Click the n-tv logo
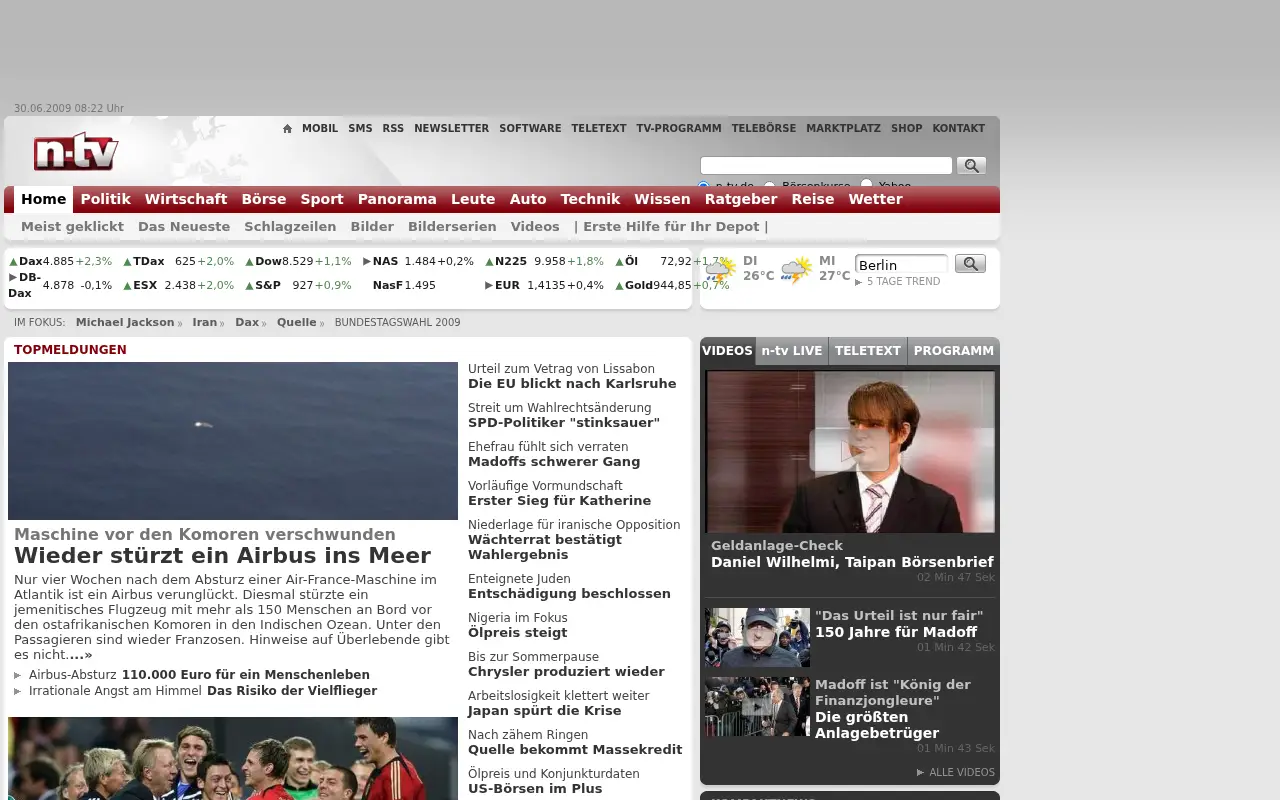The height and width of the screenshot is (800, 1280). click(76, 151)
